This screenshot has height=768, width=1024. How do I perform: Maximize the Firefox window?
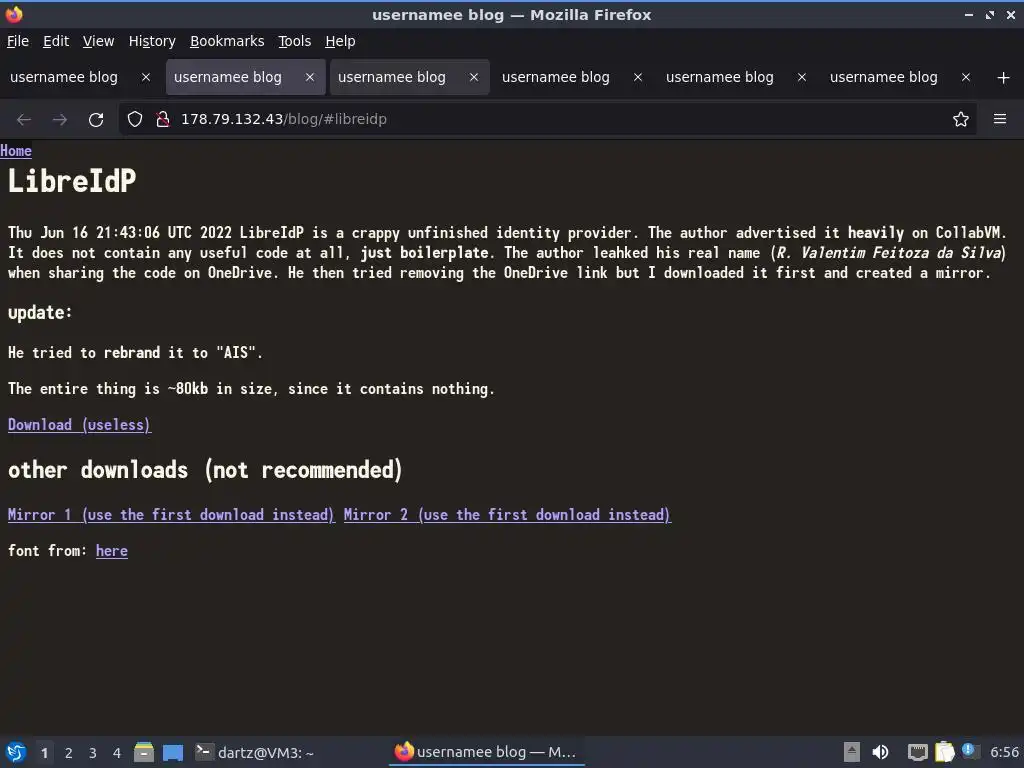989,14
